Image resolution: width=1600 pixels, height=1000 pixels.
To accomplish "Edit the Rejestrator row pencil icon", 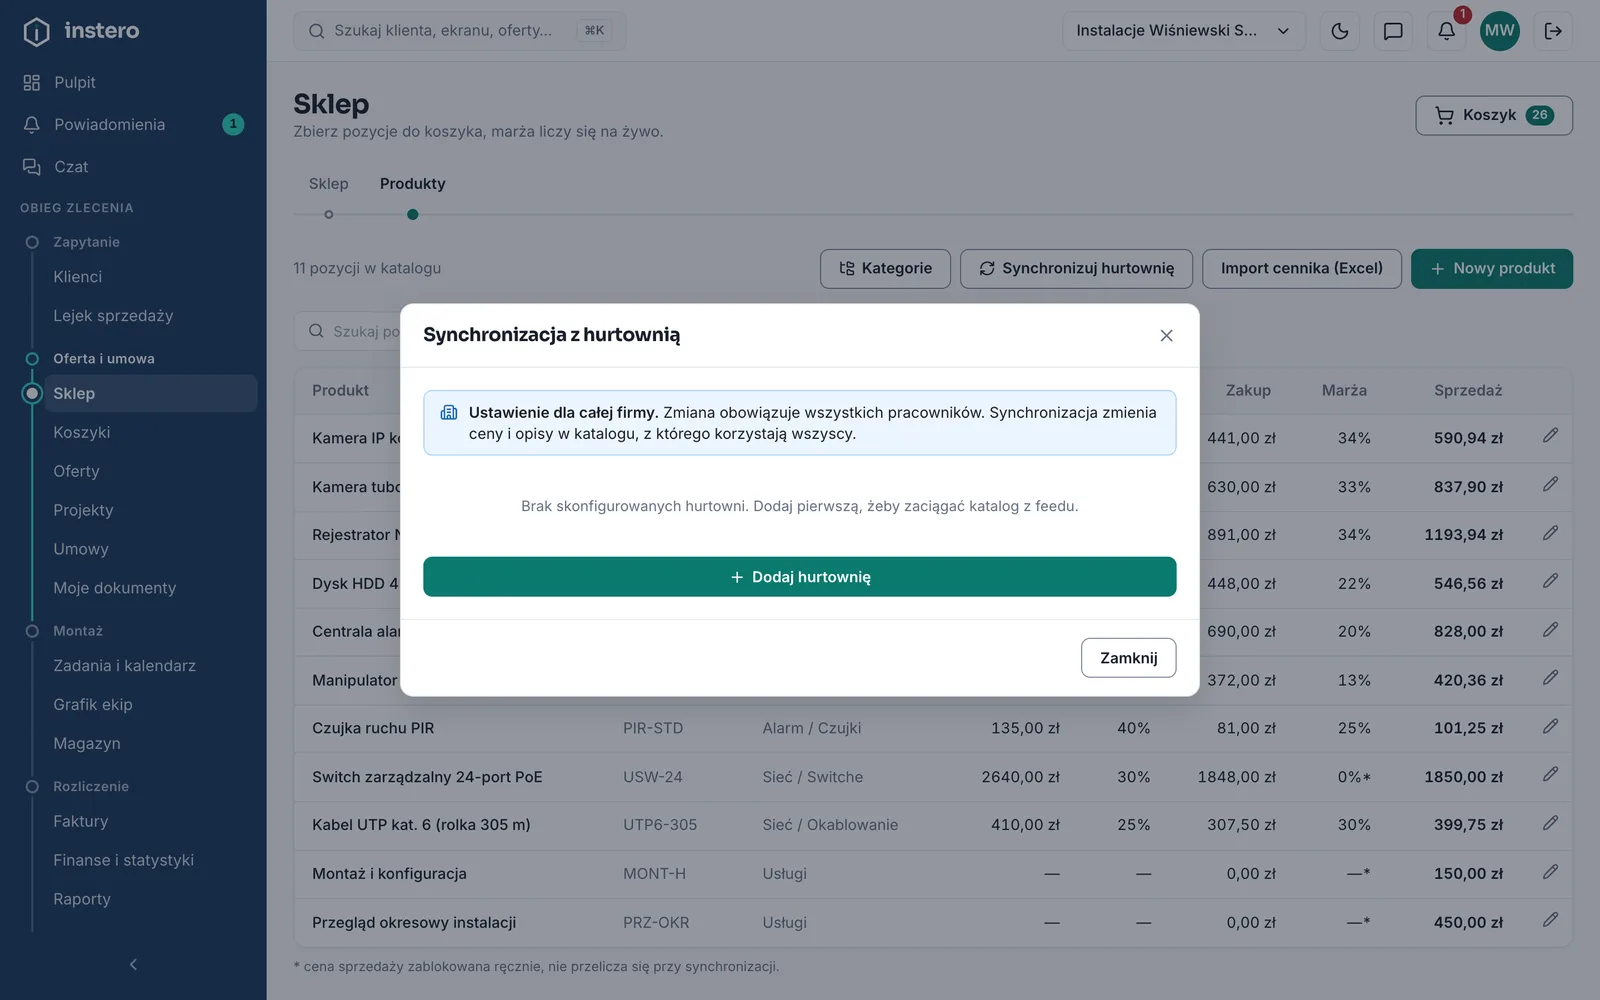I will (1550, 533).
